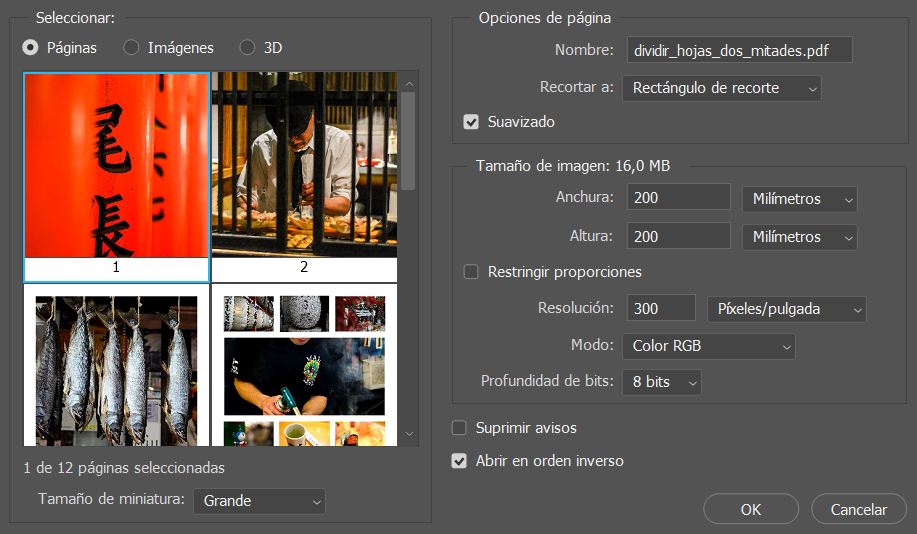Enable Restringir proporciones checkbox

tap(471, 272)
